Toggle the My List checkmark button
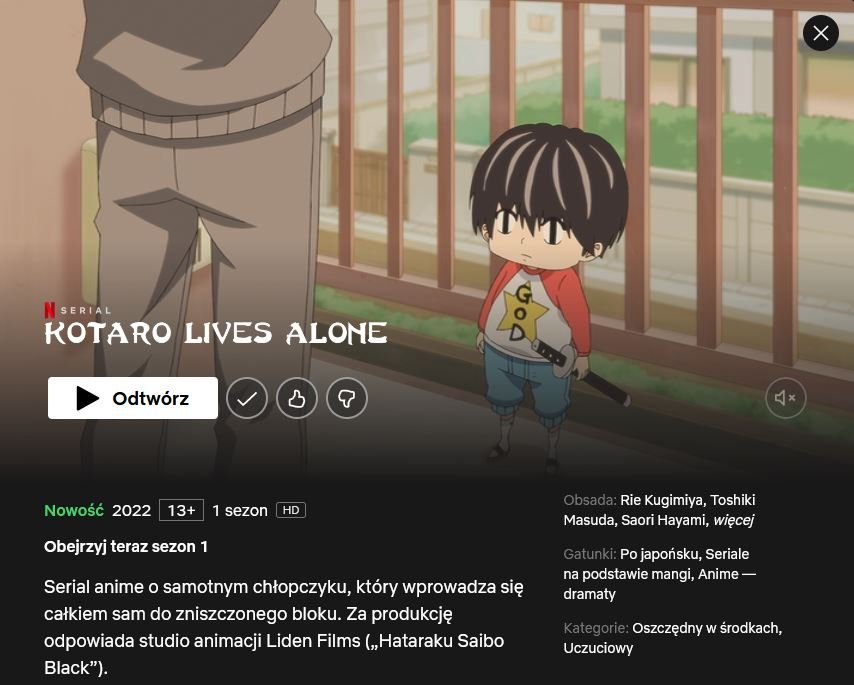Screen dimensions: 854x685 point(247,399)
